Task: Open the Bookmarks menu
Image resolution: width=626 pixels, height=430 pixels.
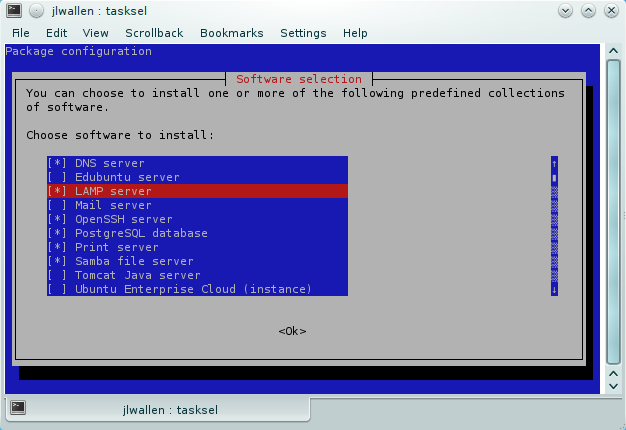Action: 232,33
